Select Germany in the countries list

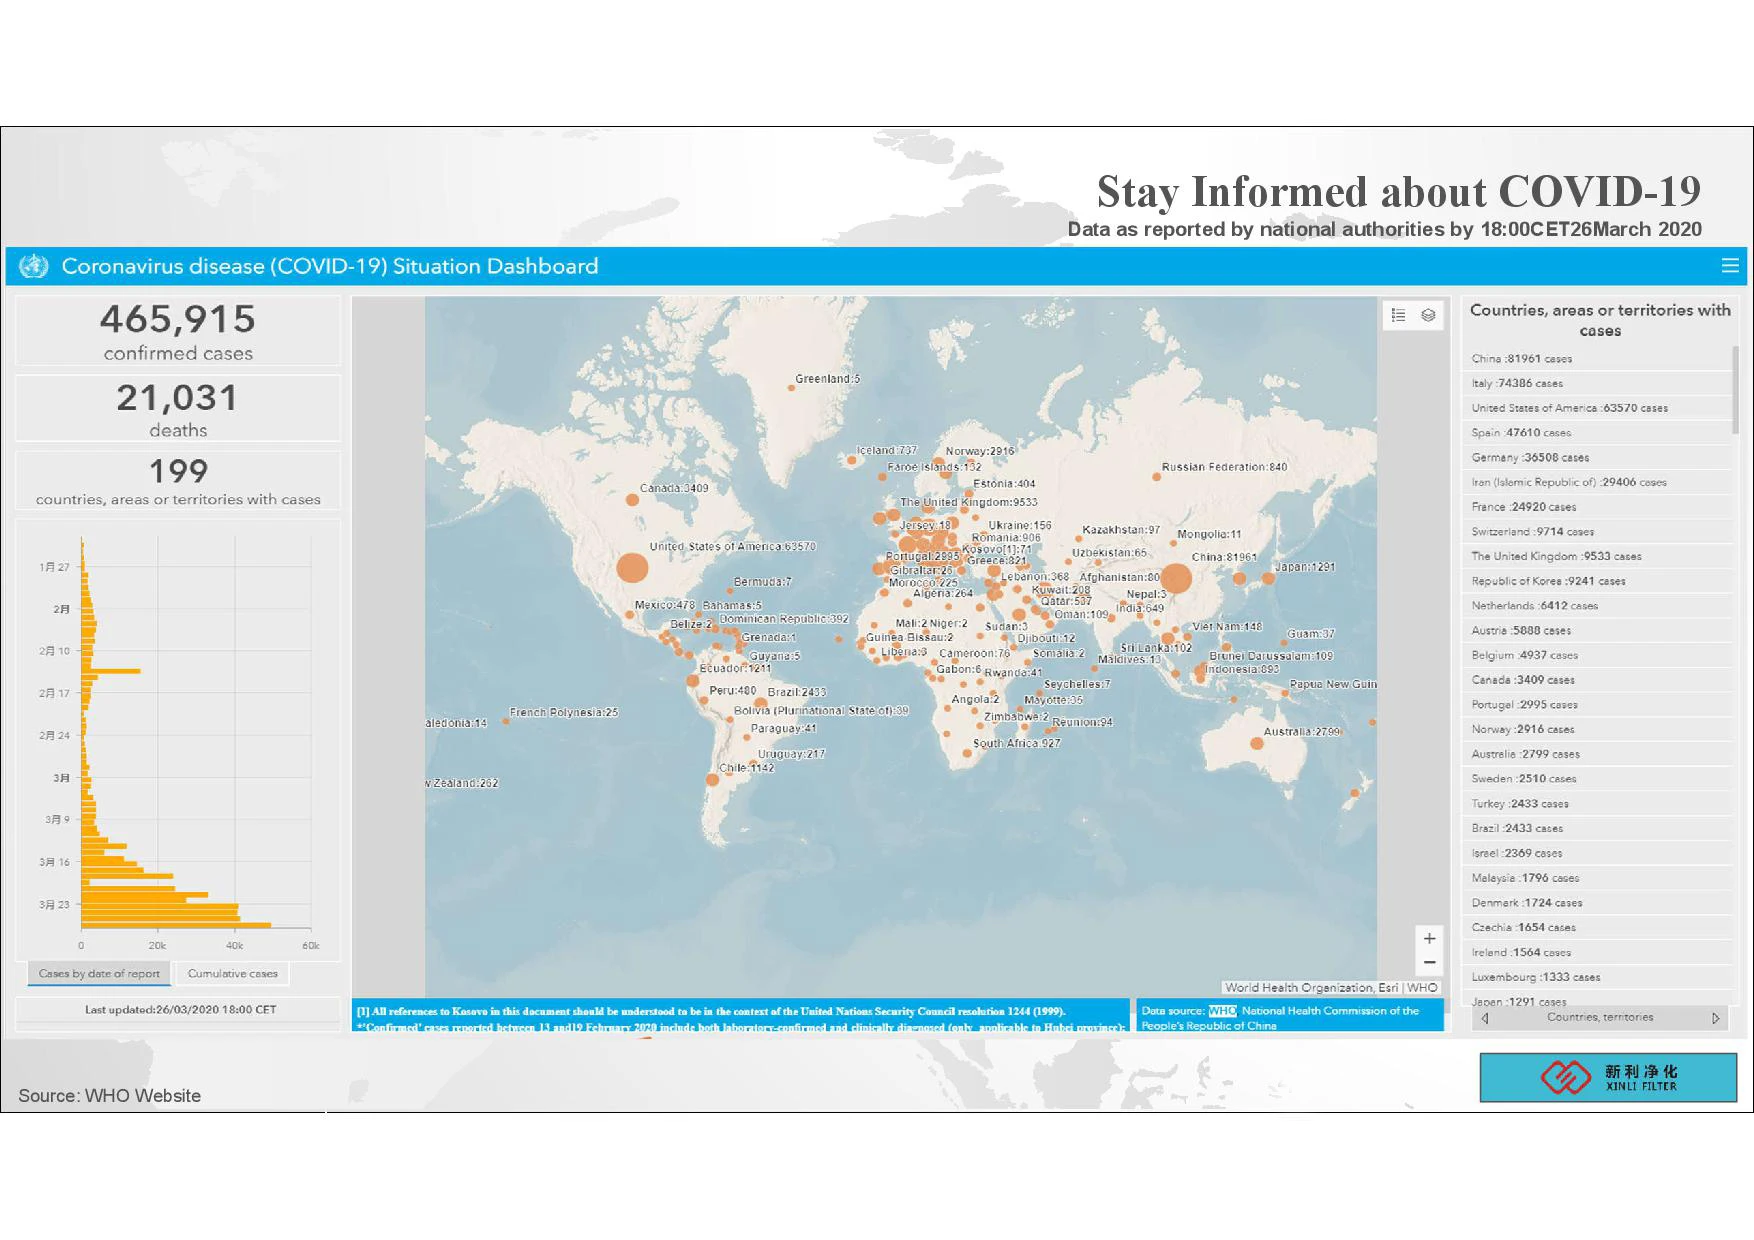[1529, 458]
